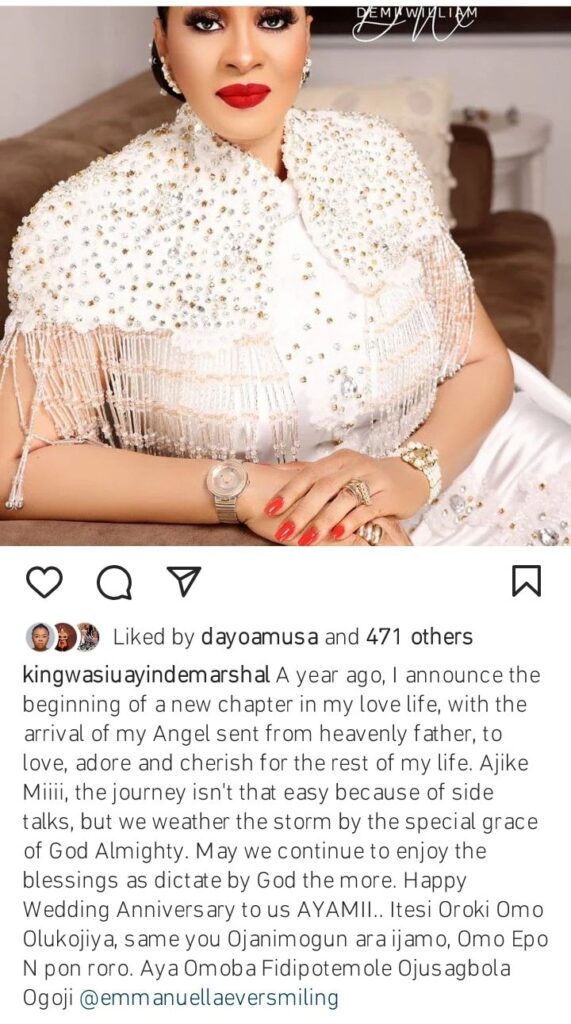Share the post using the paper plane icon
The height and width of the screenshot is (1024, 571).
[x=184, y=581]
